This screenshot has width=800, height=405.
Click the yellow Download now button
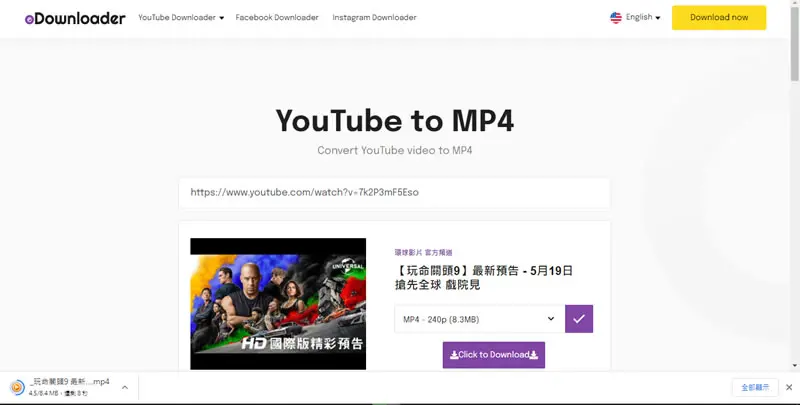click(x=719, y=17)
